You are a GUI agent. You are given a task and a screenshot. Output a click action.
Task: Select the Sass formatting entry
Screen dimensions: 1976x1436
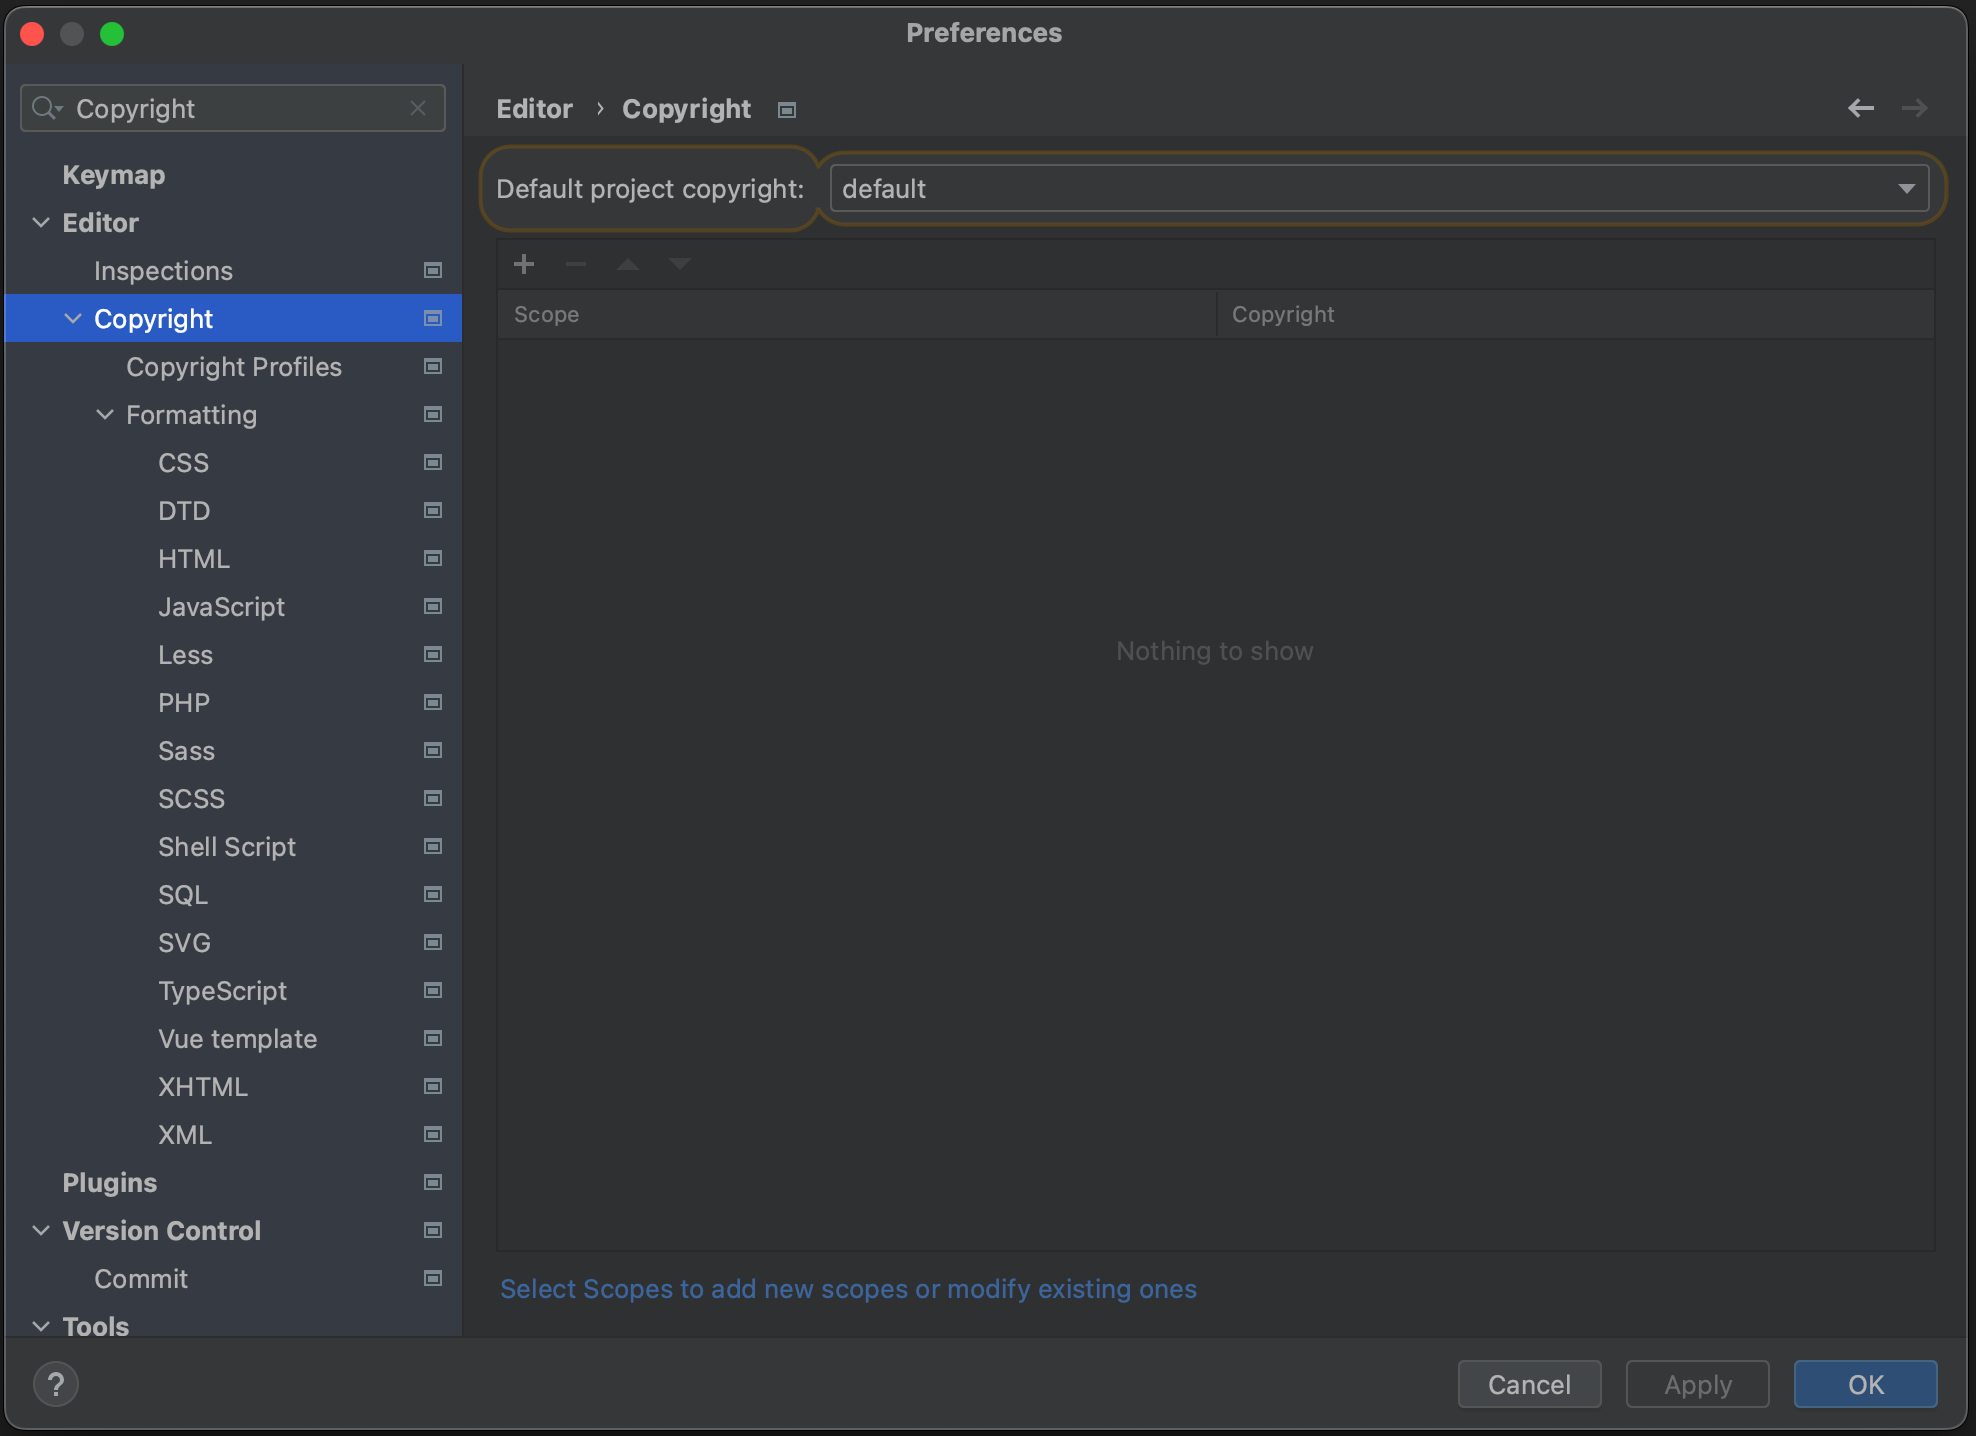[186, 751]
